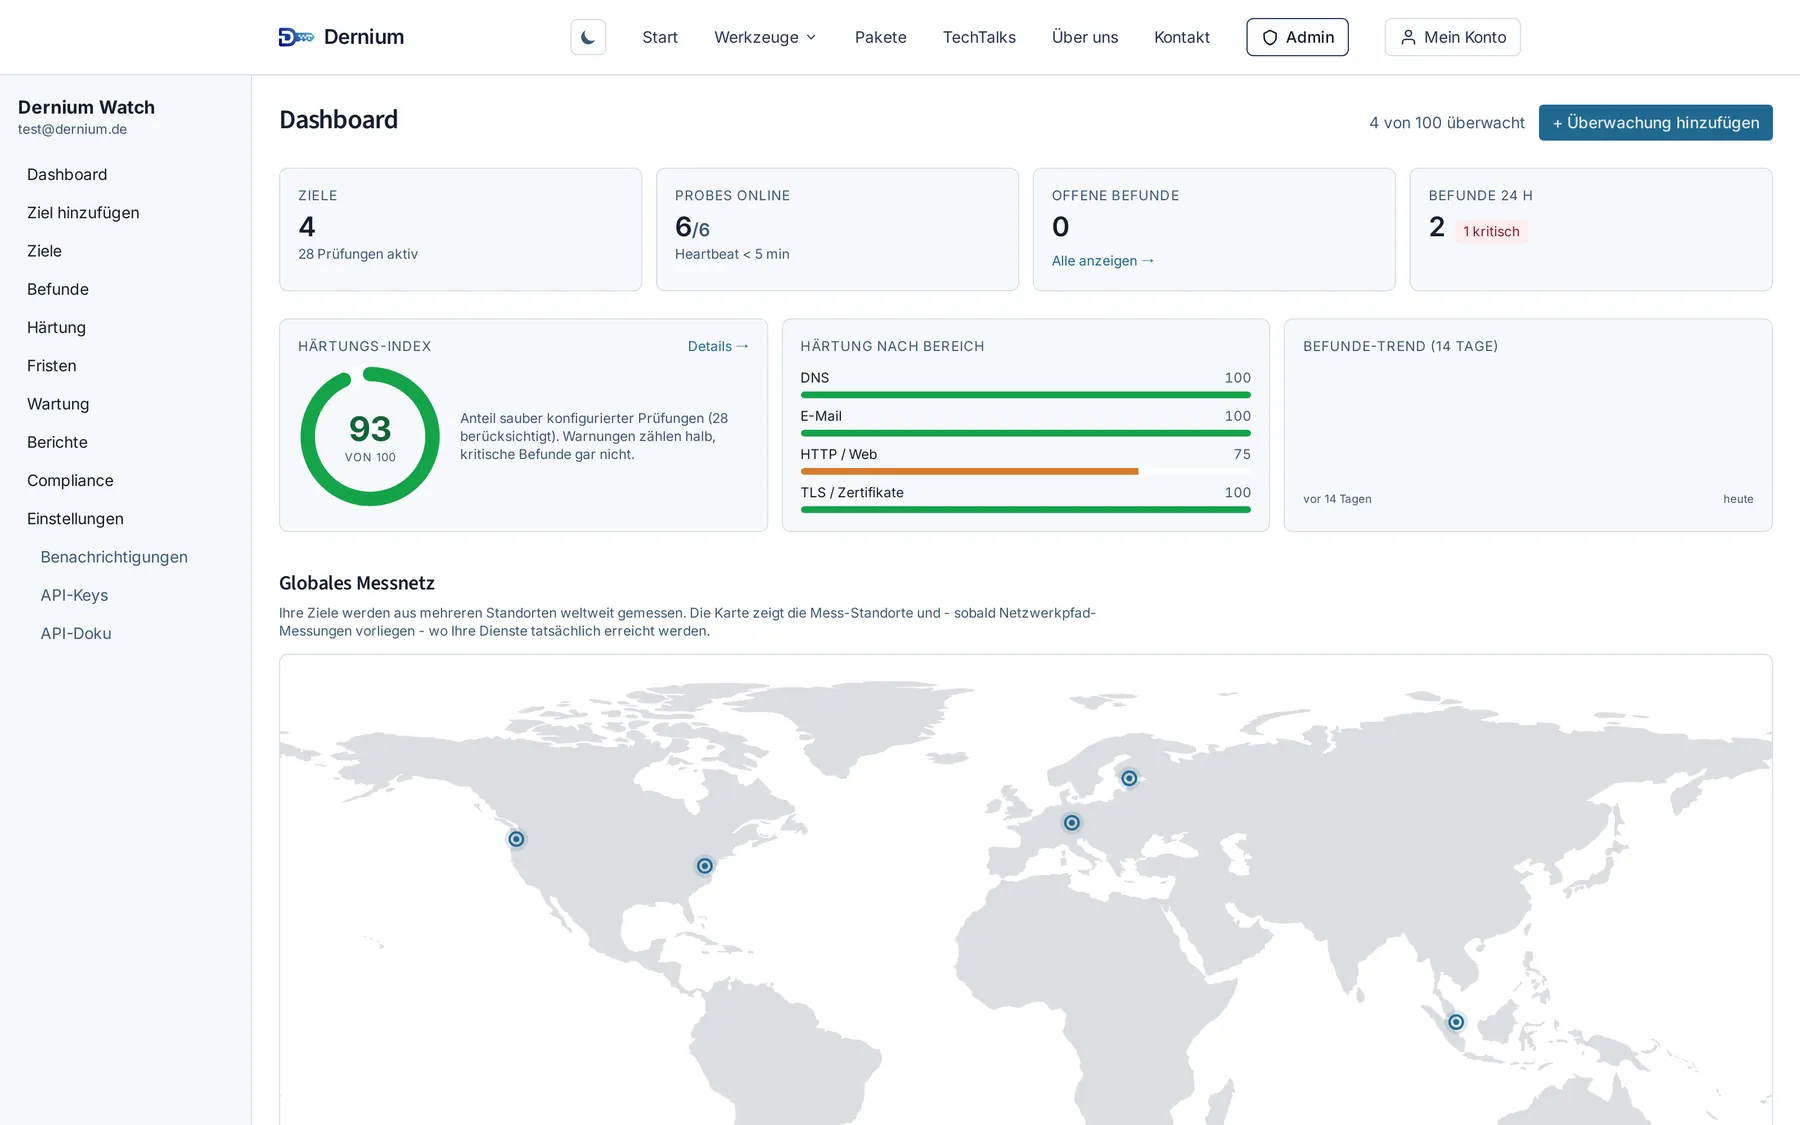Click '28 Prüfungen aktiv' text
This screenshot has width=1800, height=1125.
click(x=358, y=254)
